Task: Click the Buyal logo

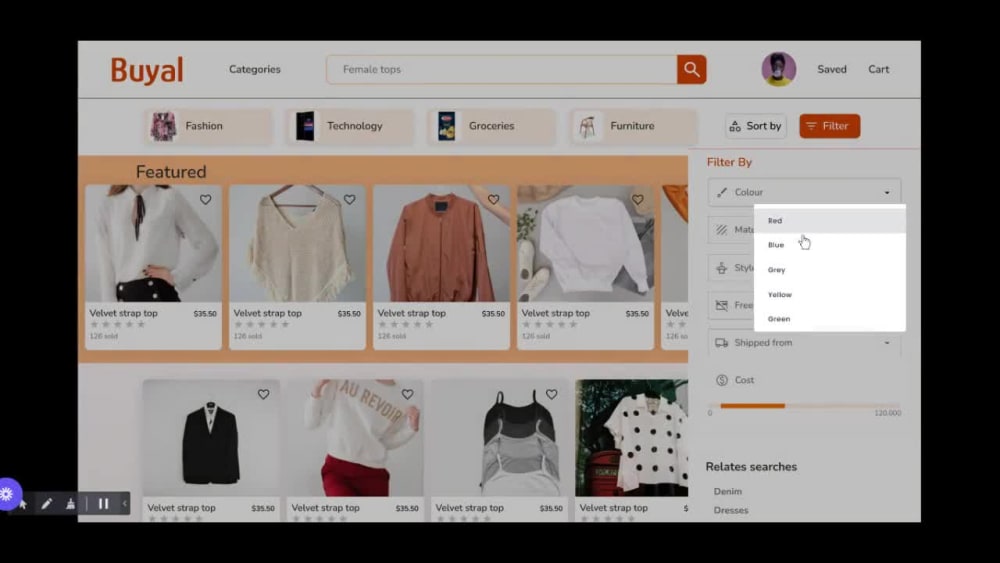Action: [147, 69]
